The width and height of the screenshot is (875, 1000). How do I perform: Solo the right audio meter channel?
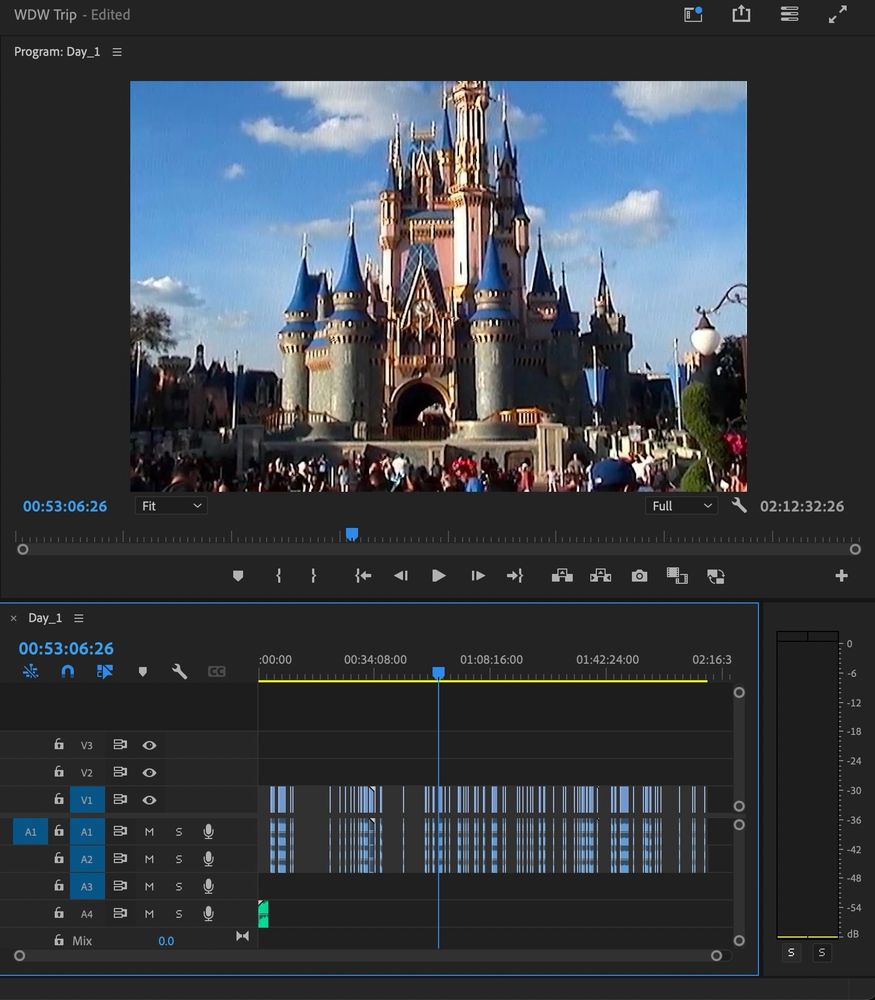[821, 952]
